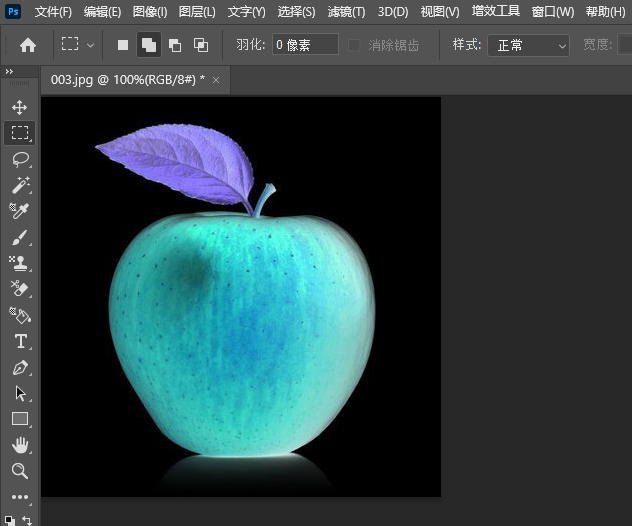Select the Clone Stamp tool
The height and width of the screenshot is (526, 632).
(19, 263)
